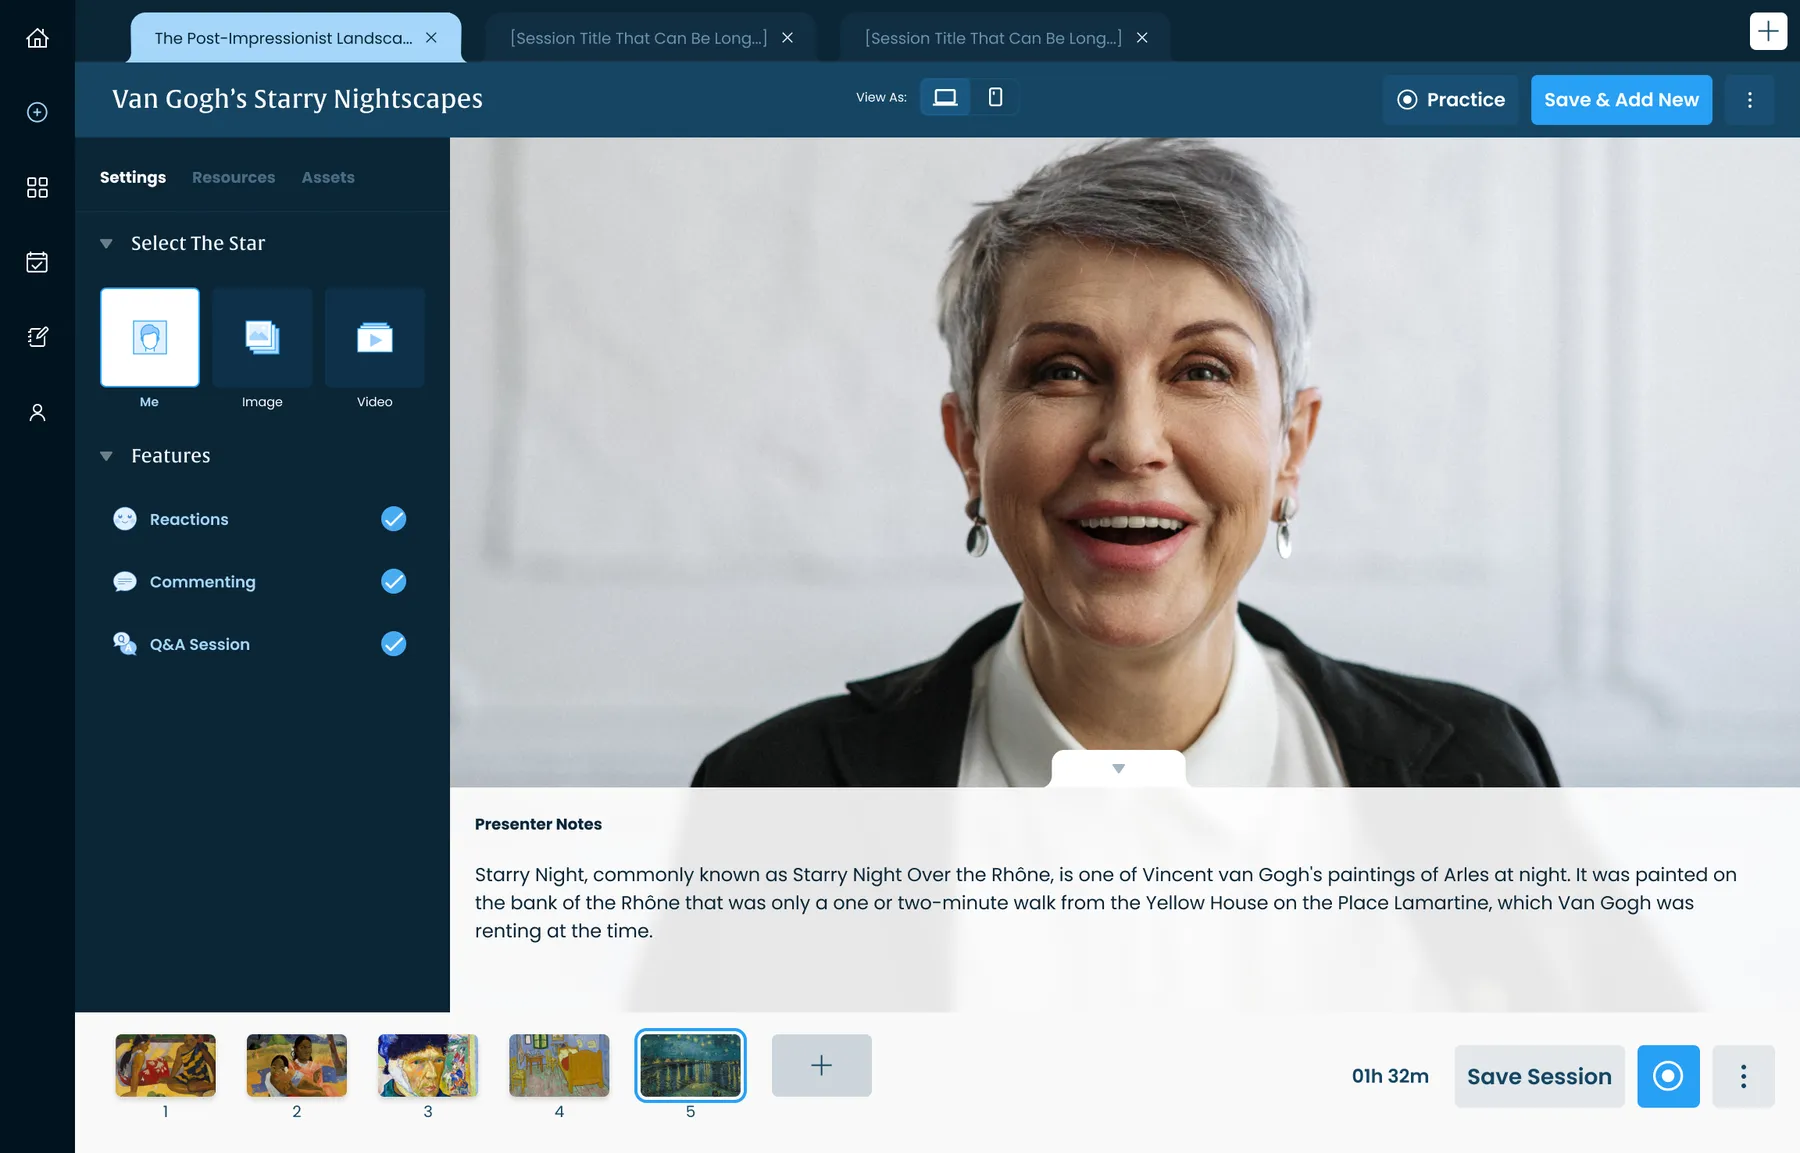Collapse presenter notes with down arrow handle
The height and width of the screenshot is (1153, 1800).
1118,768
